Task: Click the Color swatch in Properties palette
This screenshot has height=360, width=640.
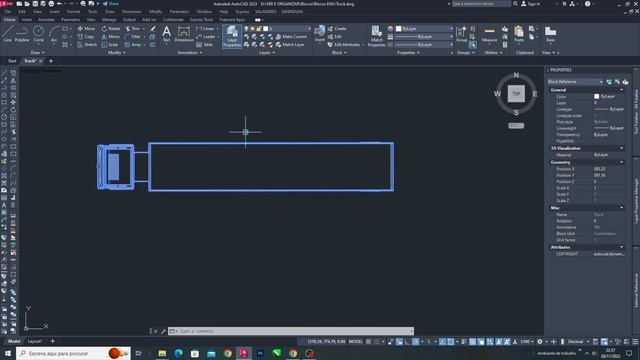Action: (x=596, y=96)
